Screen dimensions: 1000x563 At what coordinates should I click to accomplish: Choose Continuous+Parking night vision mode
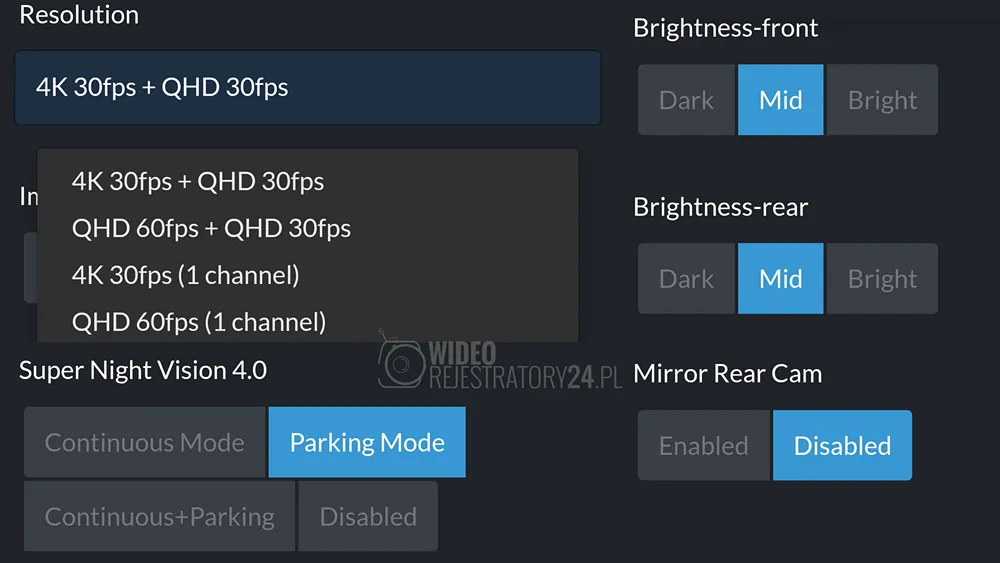160,517
